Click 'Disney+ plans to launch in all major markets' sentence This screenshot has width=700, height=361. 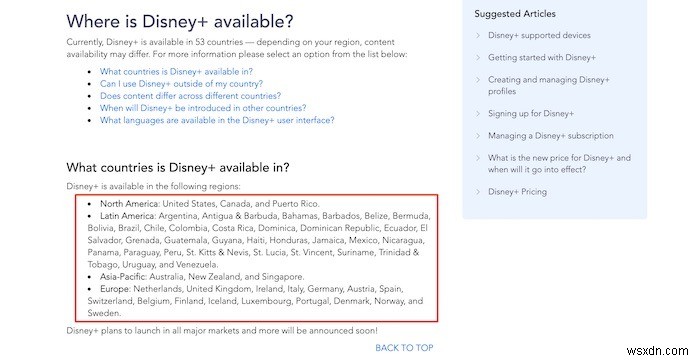pyautogui.click(x=222, y=331)
